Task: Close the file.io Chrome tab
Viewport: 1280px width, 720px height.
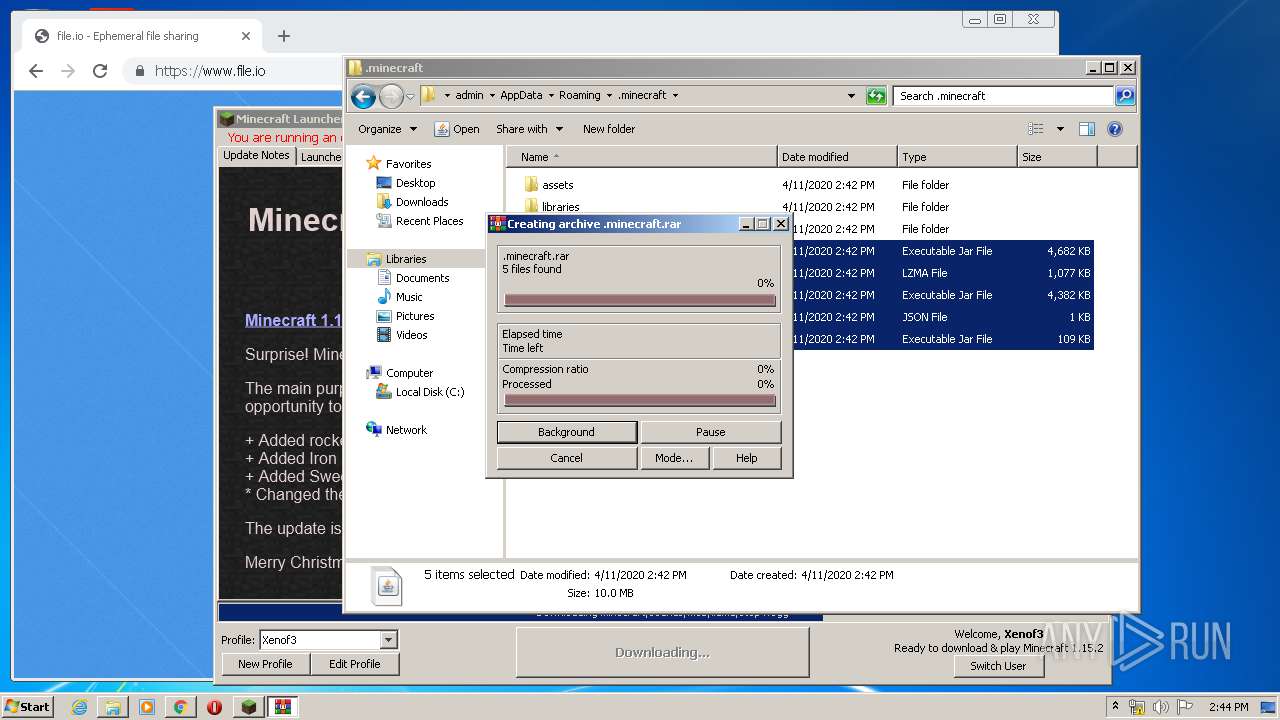Action: coord(246,36)
